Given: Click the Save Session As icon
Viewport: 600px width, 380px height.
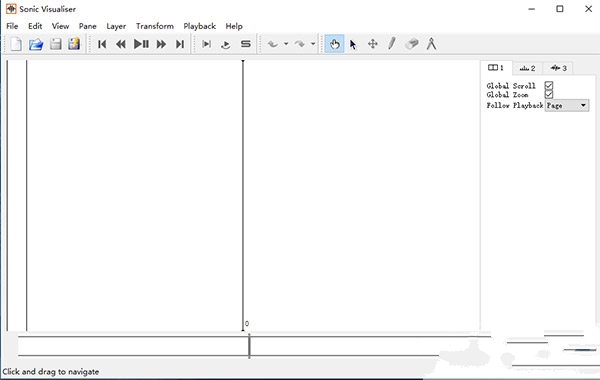Looking at the screenshot, I should (74, 44).
